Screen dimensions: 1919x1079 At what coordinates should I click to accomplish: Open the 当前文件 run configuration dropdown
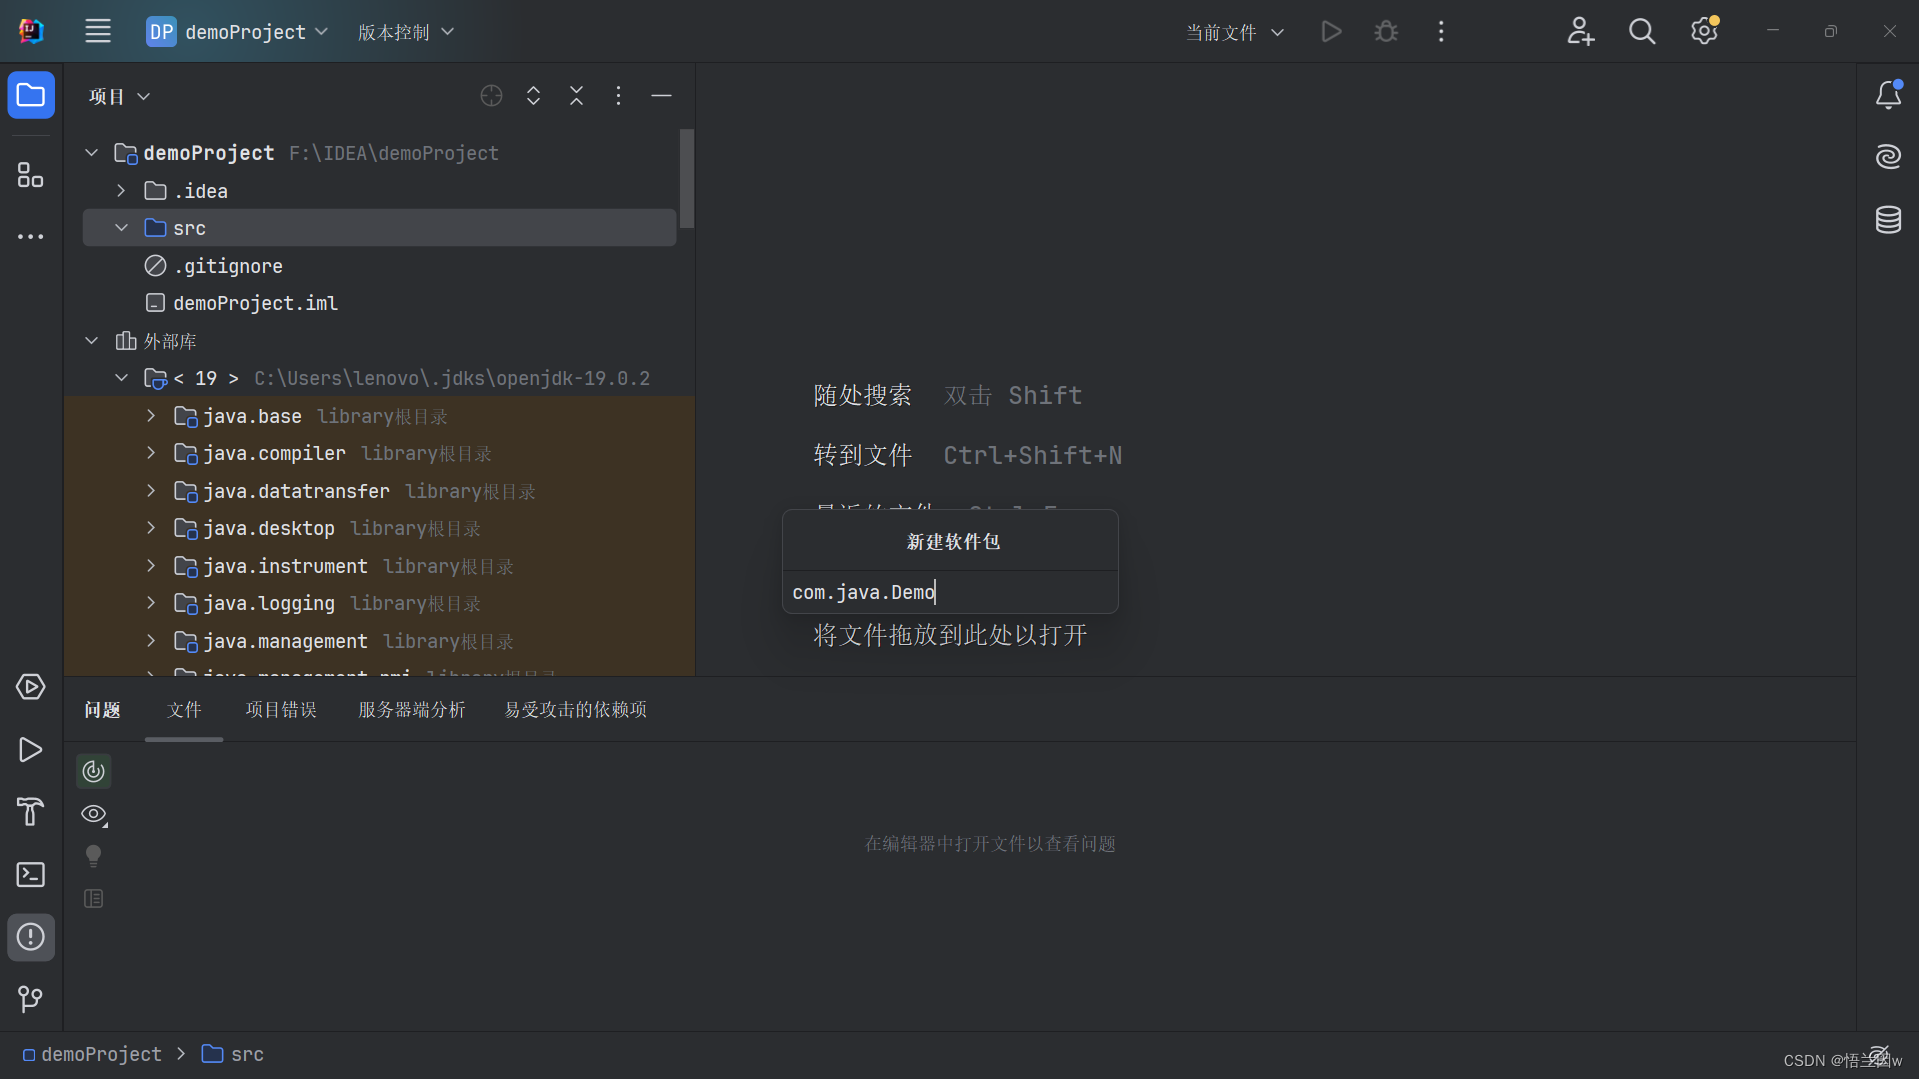coord(1235,32)
